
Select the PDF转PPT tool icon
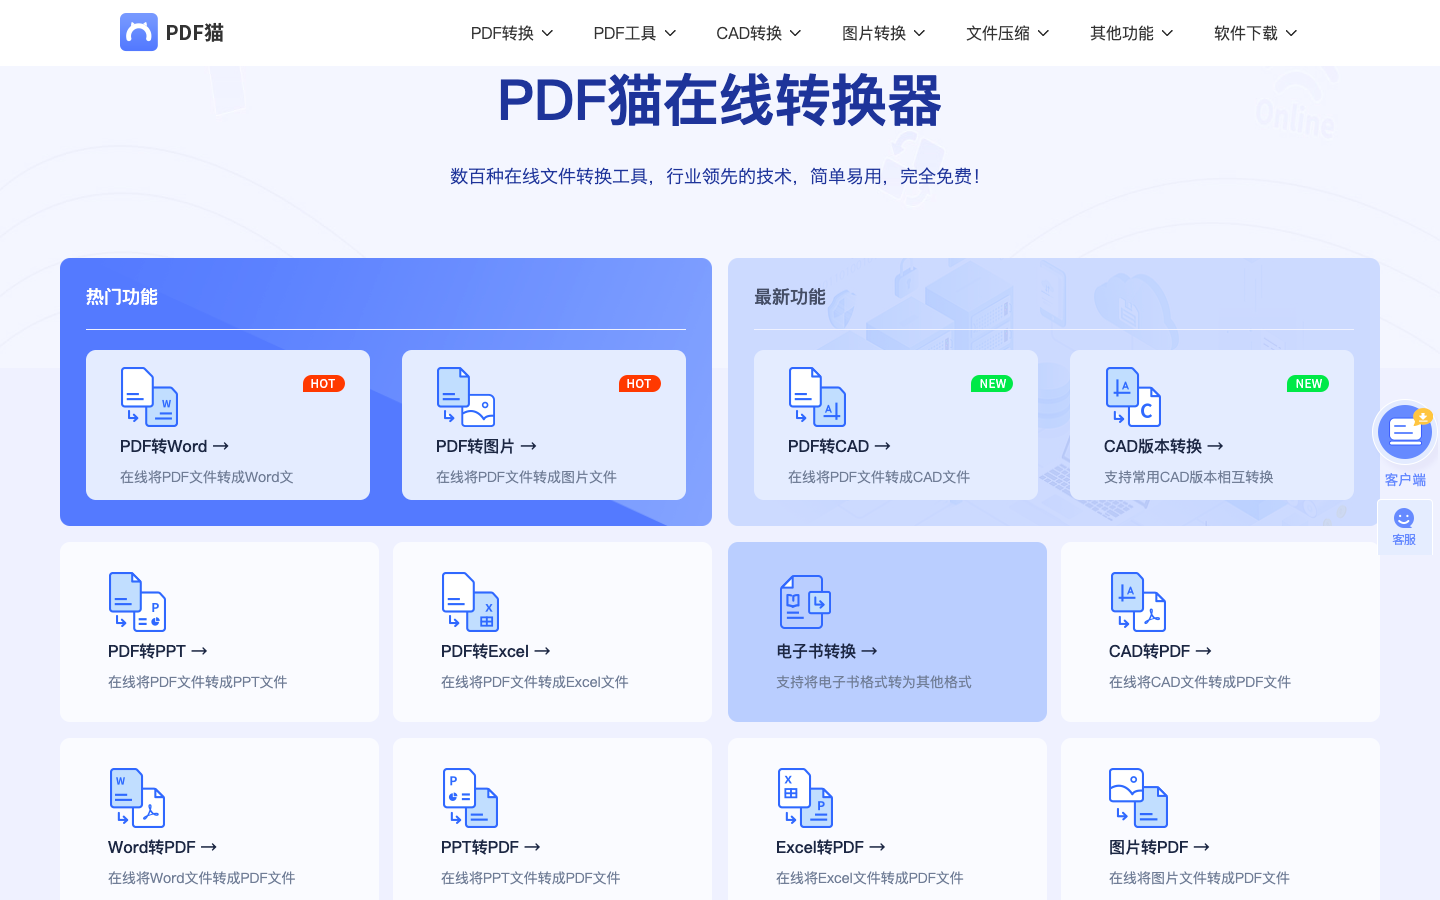coord(137,601)
